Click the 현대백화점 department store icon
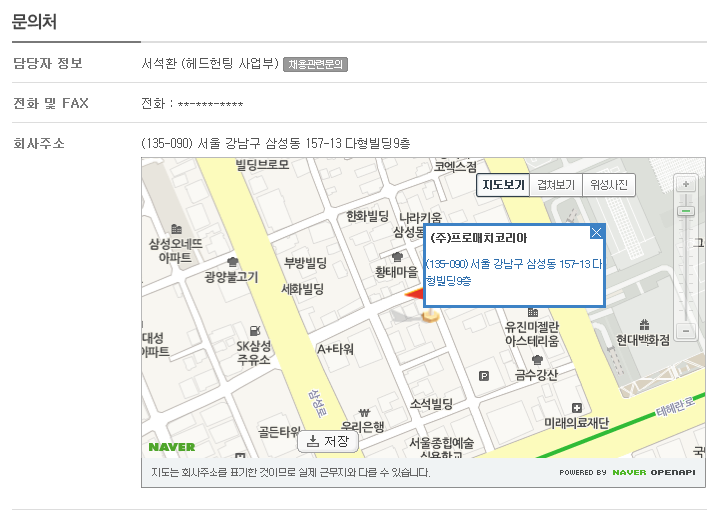The image size is (718, 521). (x=645, y=324)
